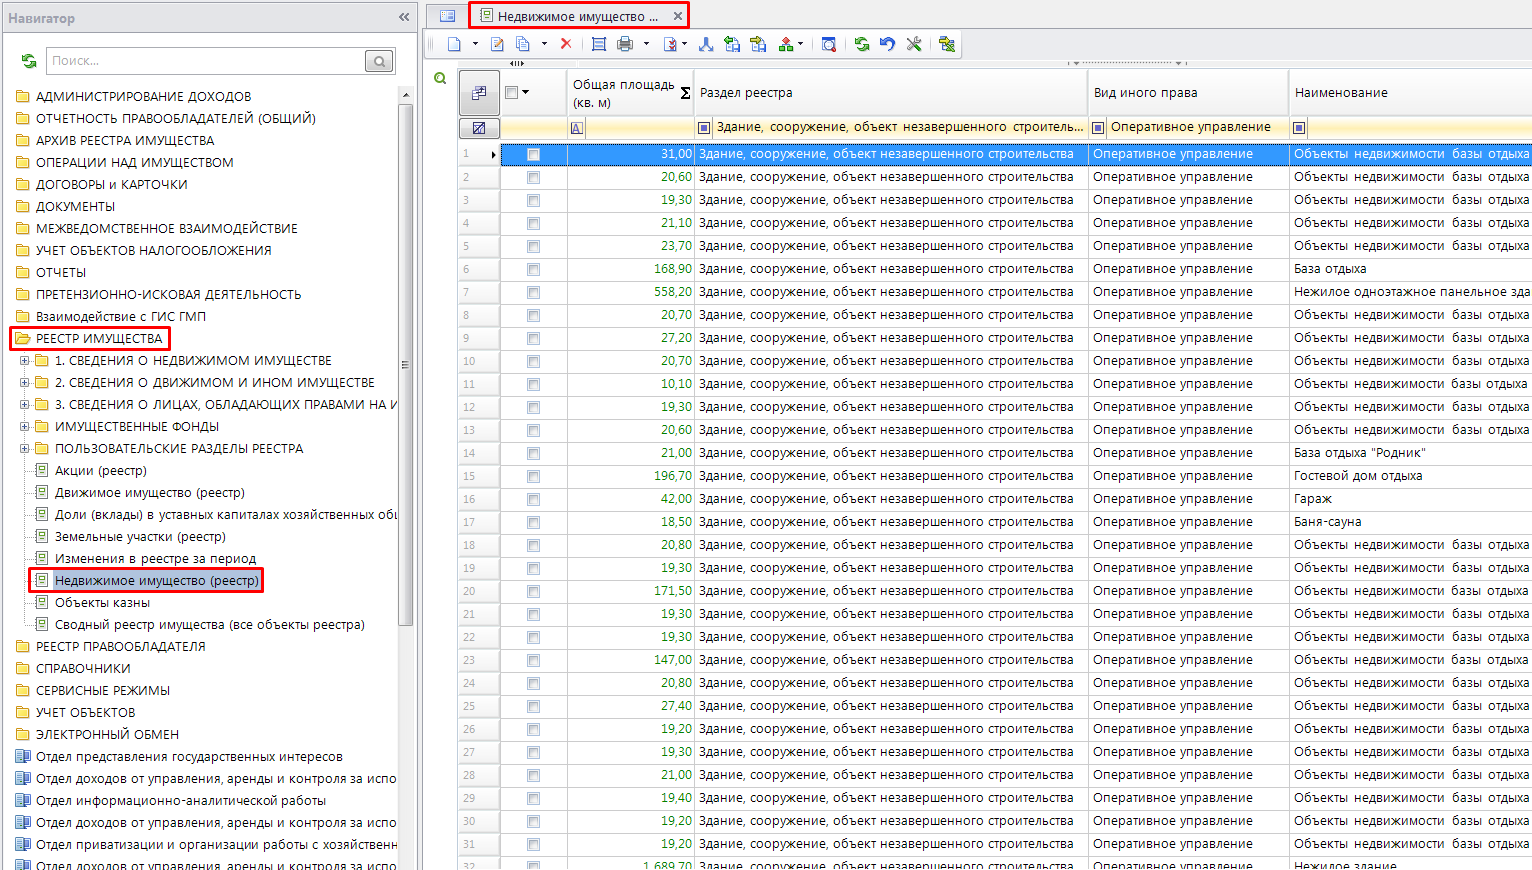Click the workspace home tab icon
The height and width of the screenshot is (870, 1532).
click(x=447, y=16)
